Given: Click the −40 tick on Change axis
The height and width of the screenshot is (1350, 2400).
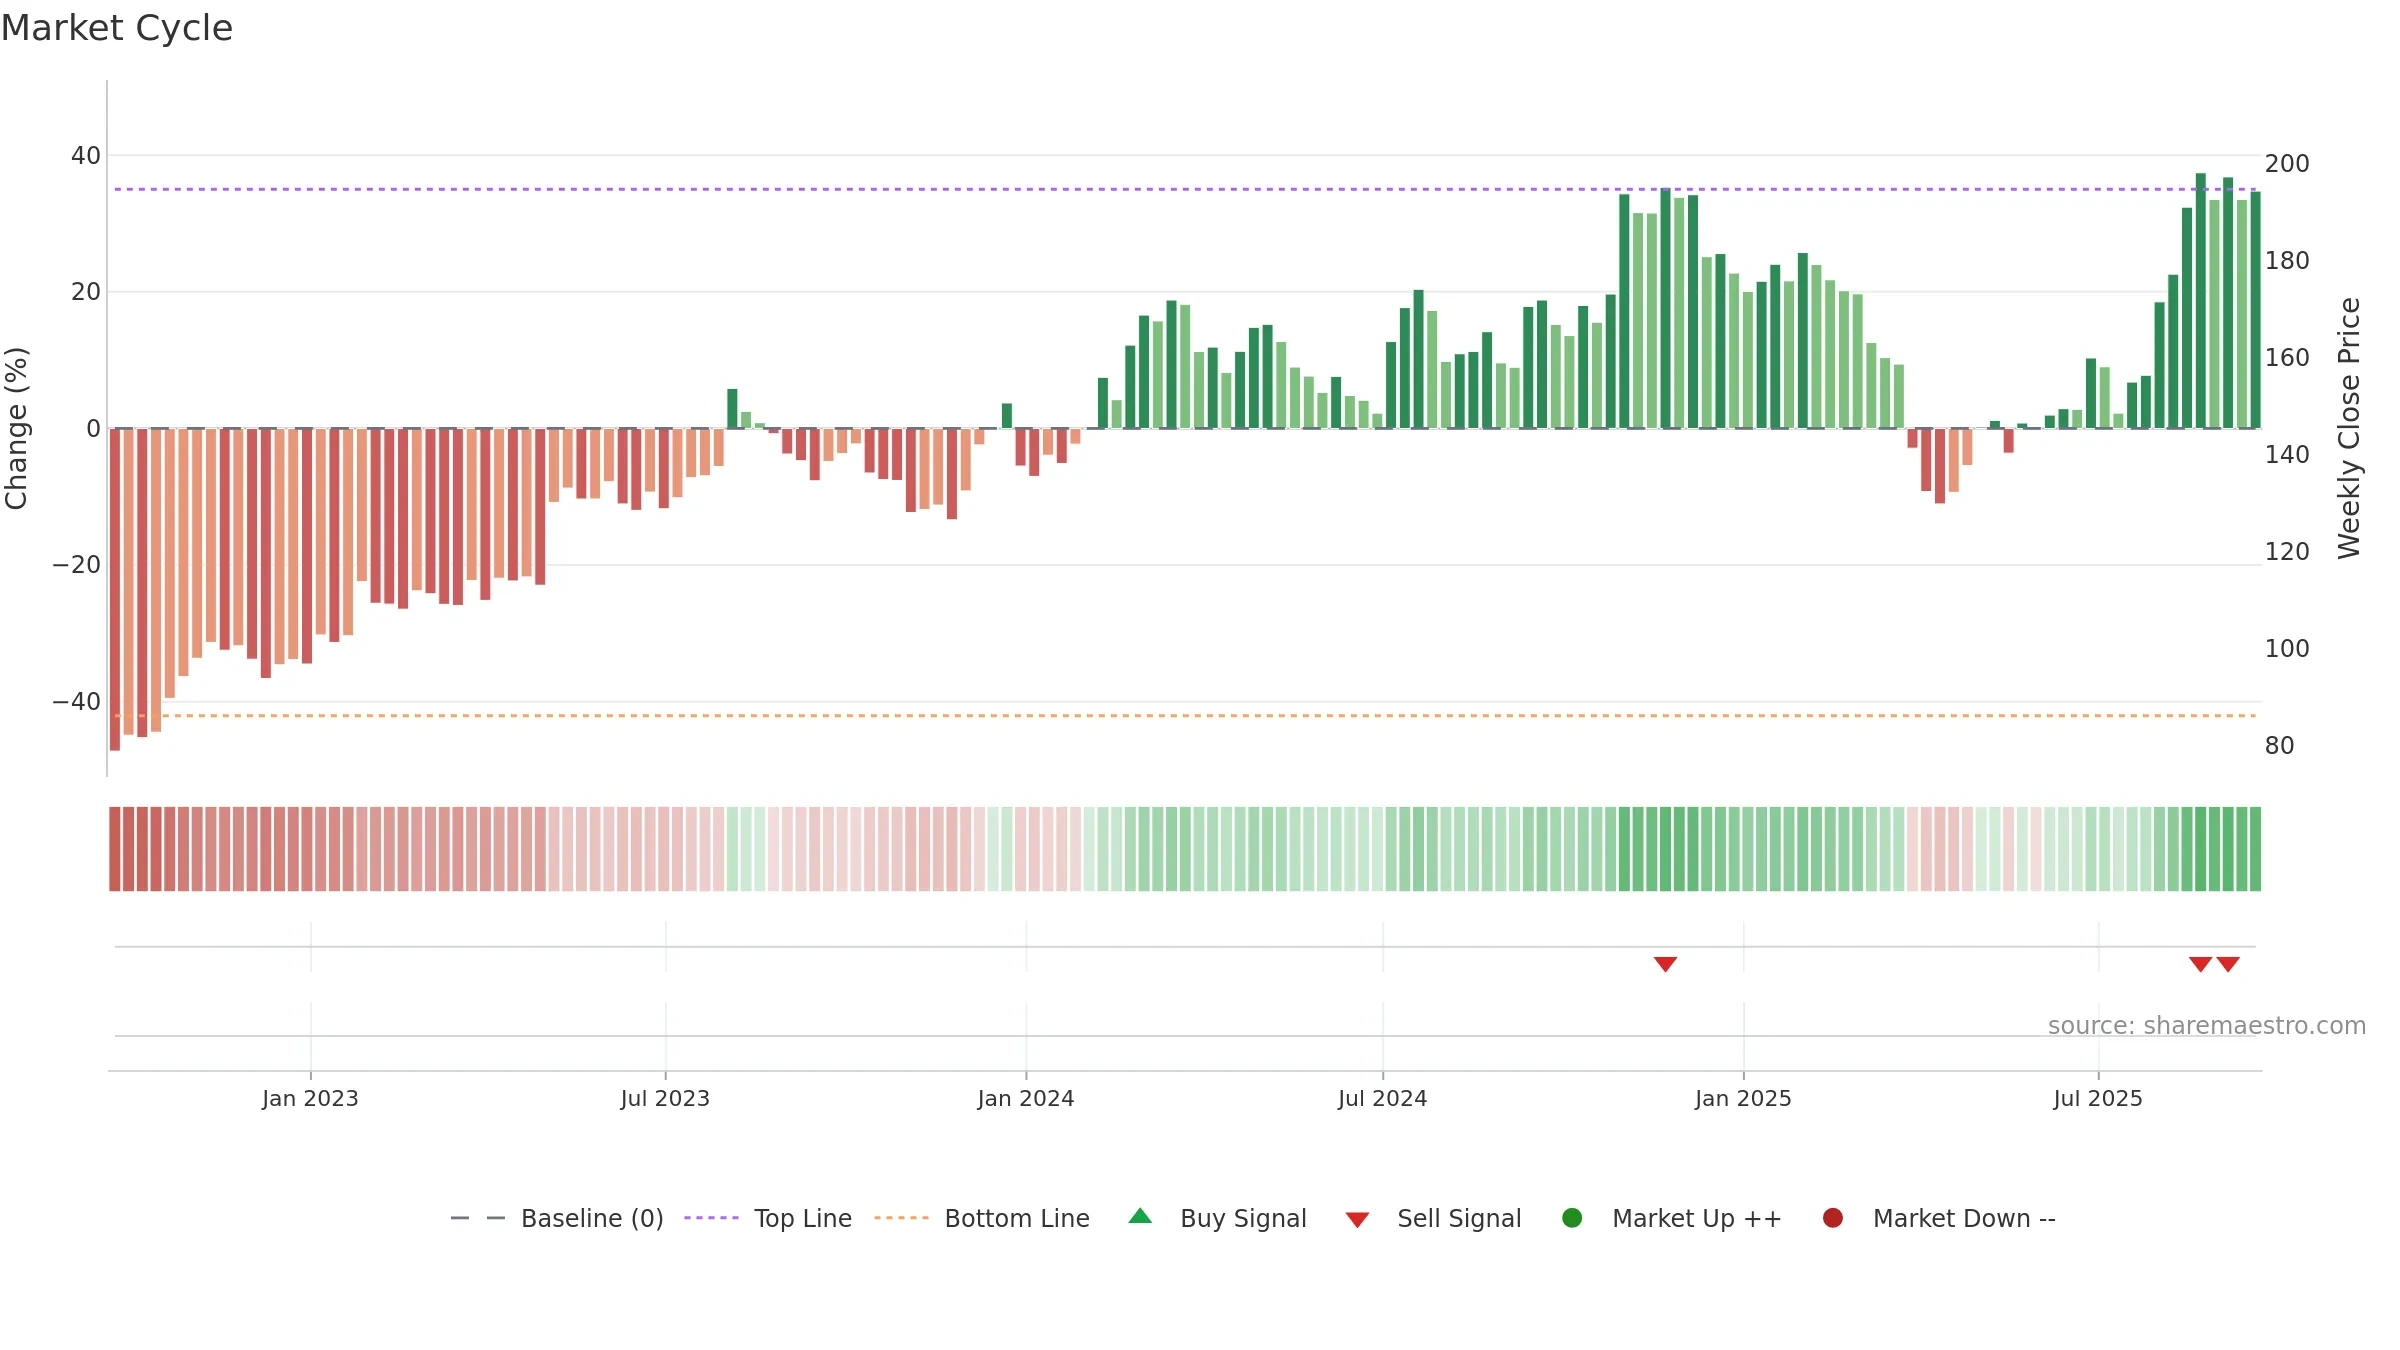Looking at the screenshot, I should click(77, 701).
